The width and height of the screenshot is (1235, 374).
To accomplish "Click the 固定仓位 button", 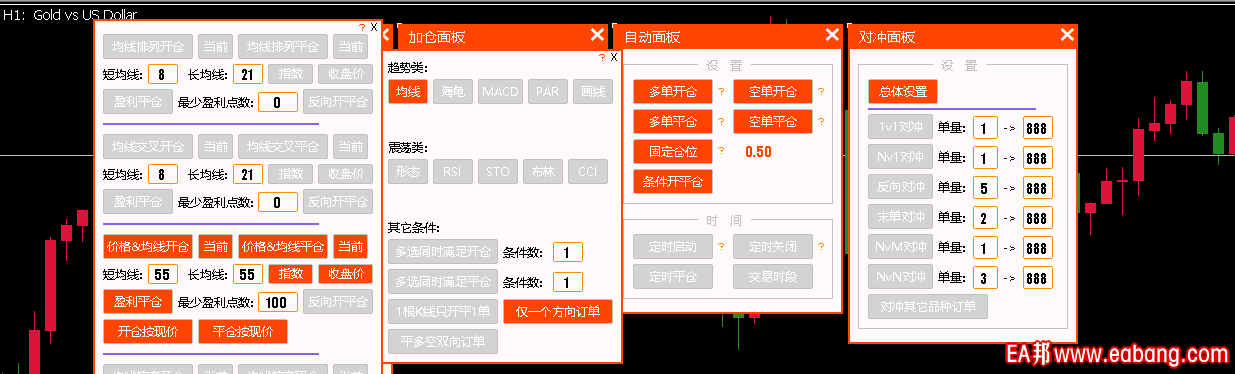I will coord(673,152).
